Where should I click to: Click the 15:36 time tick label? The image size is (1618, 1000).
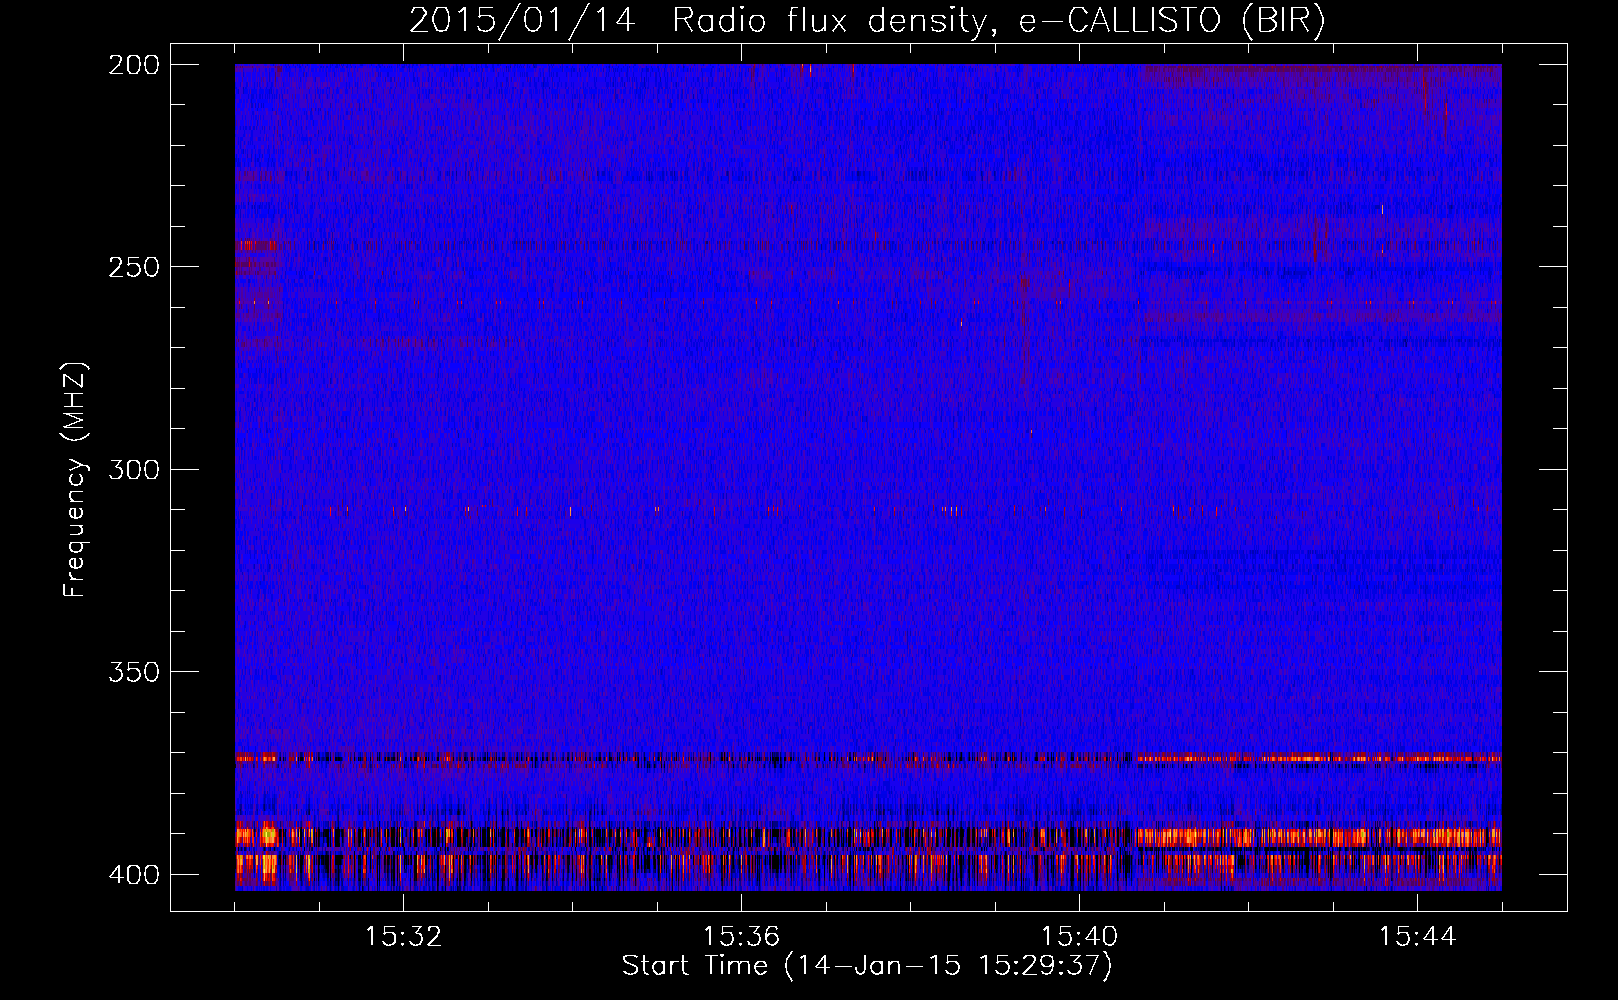(x=741, y=937)
